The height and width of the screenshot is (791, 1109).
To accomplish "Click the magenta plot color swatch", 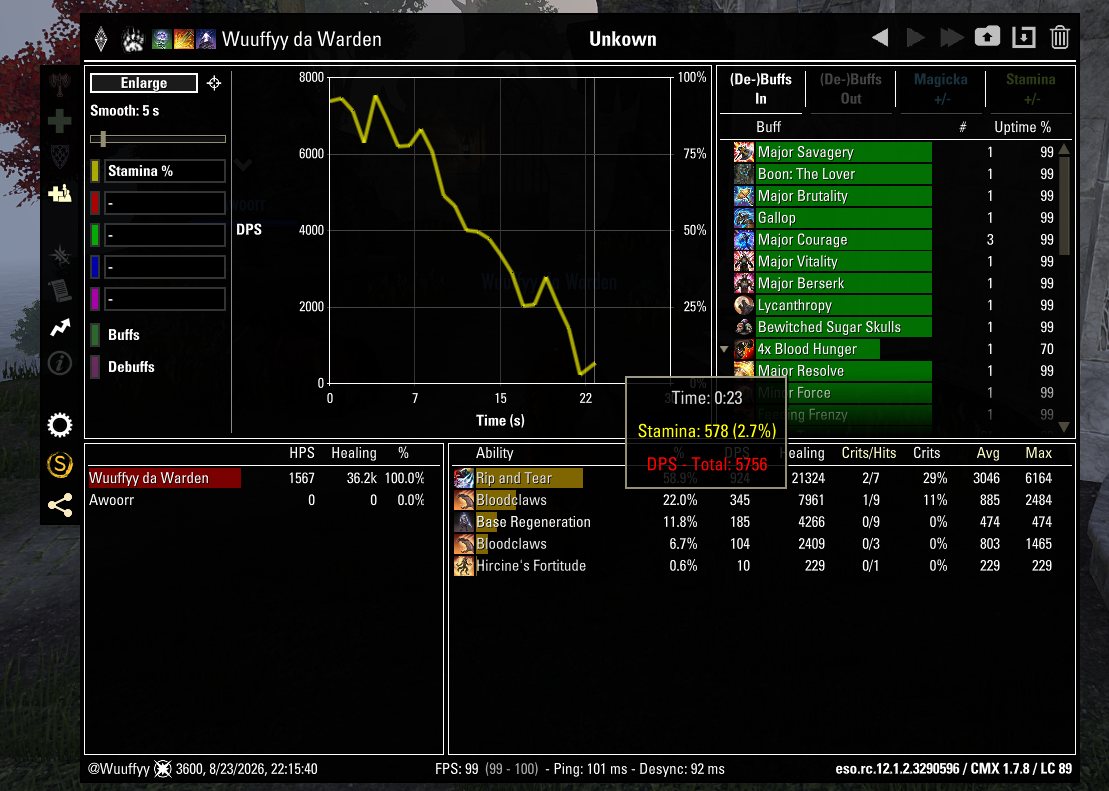I will click(95, 299).
